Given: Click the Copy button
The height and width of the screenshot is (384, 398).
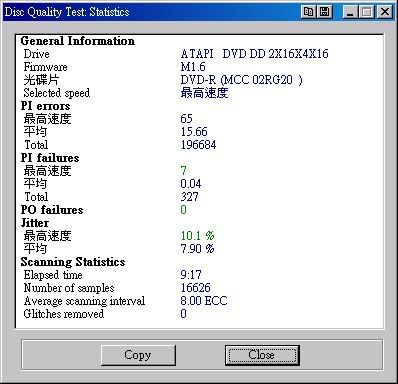Looking at the screenshot, I should pos(138,355).
